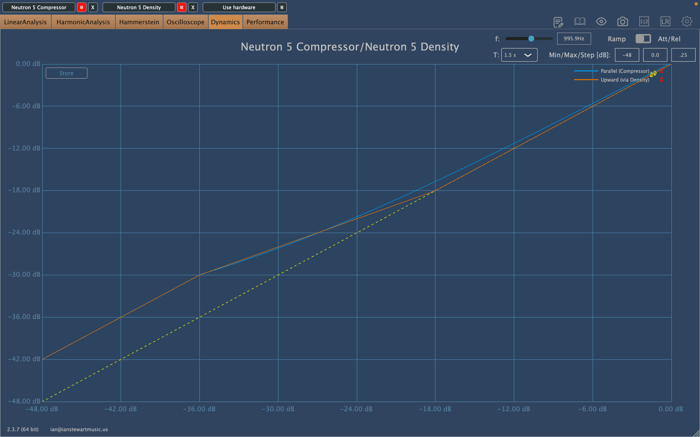Mute Neutron 5 Compressor with red M
Image resolution: width=700 pixels, height=437 pixels.
[82, 7]
